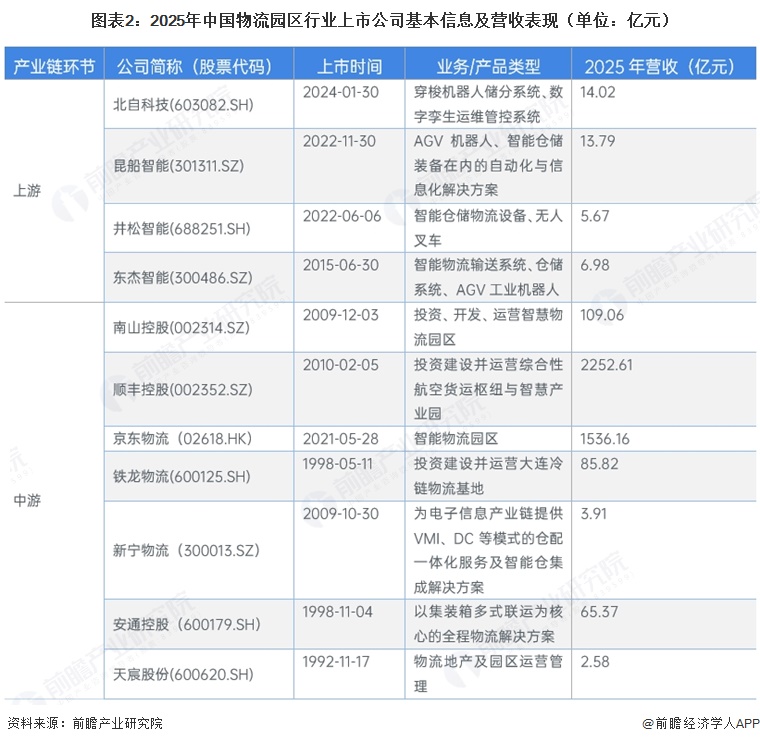The height and width of the screenshot is (744, 760).
Task: Click business text 穿梭机器人储分系统
Action: click(477, 92)
